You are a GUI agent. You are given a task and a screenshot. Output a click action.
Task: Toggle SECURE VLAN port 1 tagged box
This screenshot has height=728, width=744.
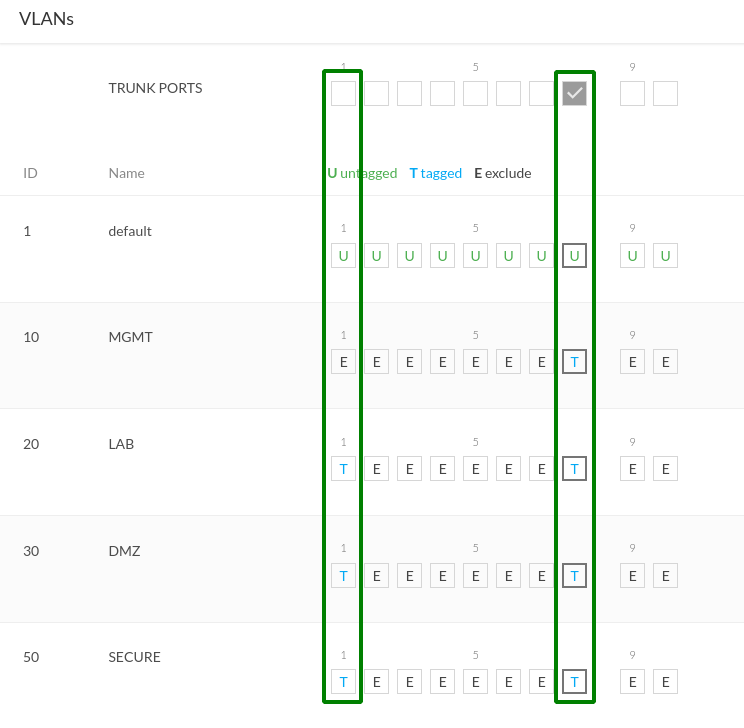click(343, 682)
